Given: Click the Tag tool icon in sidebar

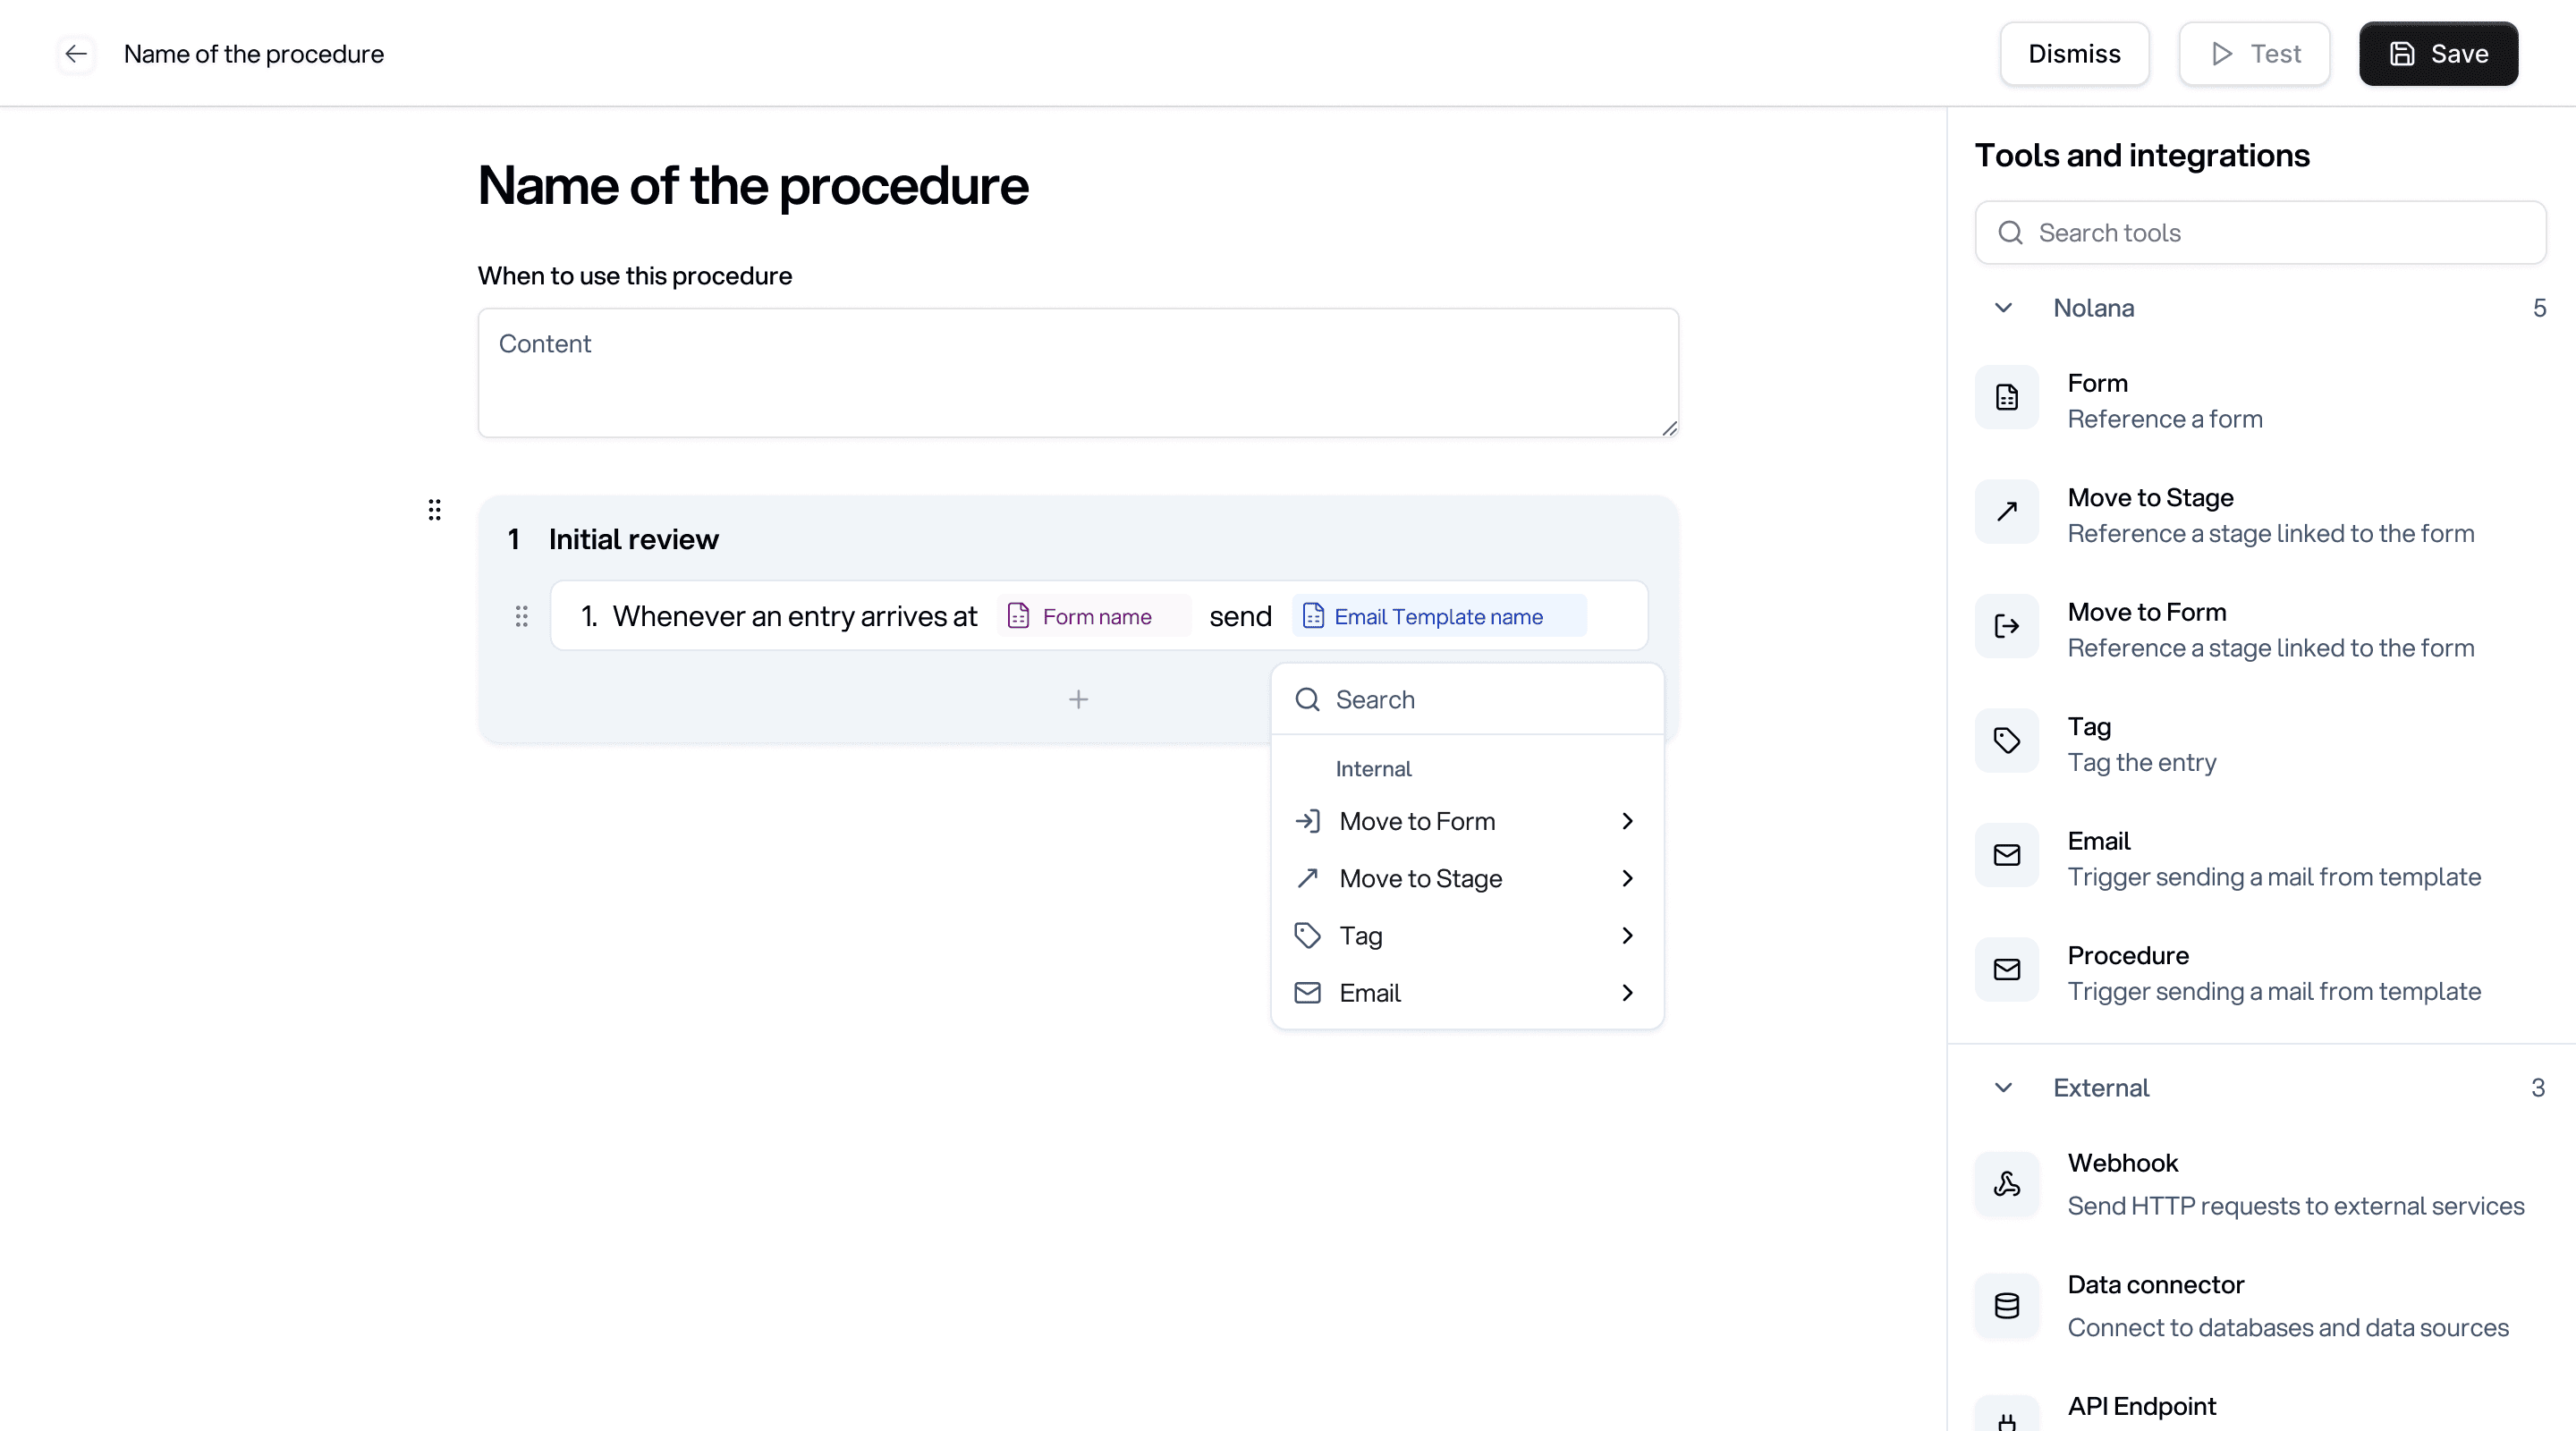Looking at the screenshot, I should point(2006,741).
